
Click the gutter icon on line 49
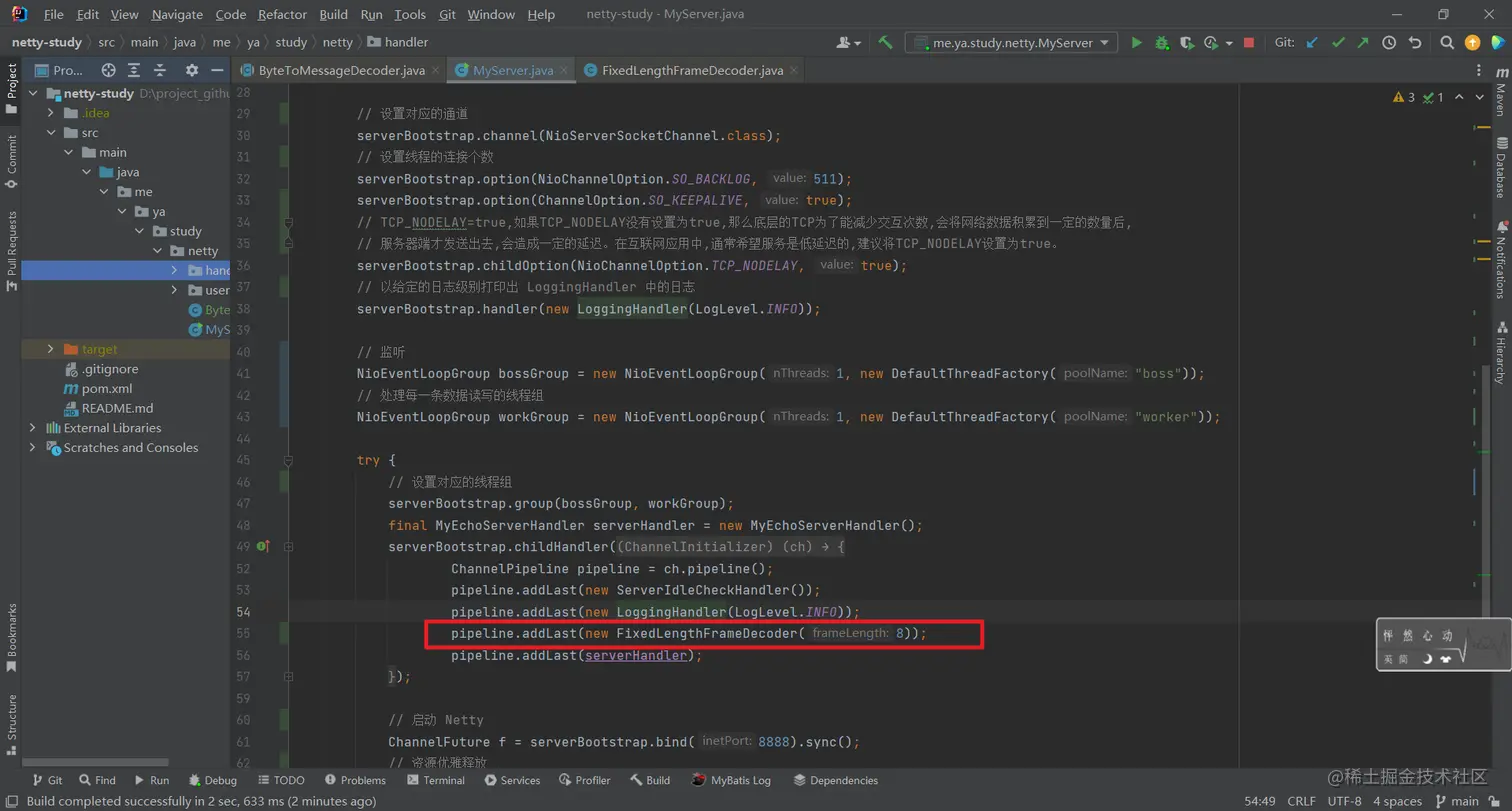pos(263,547)
